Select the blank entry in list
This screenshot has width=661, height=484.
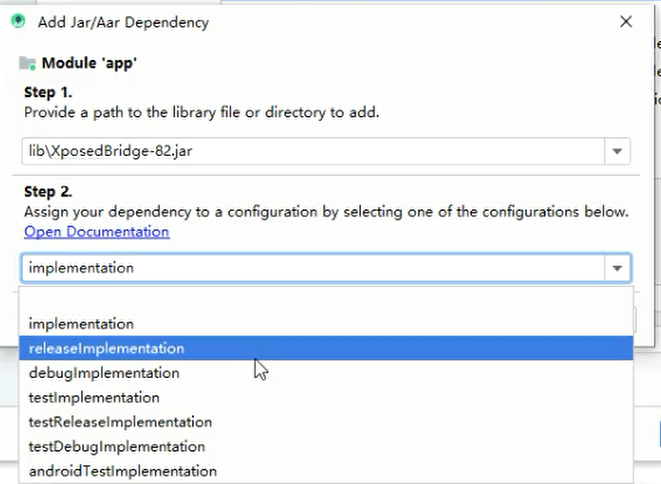(326, 300)
